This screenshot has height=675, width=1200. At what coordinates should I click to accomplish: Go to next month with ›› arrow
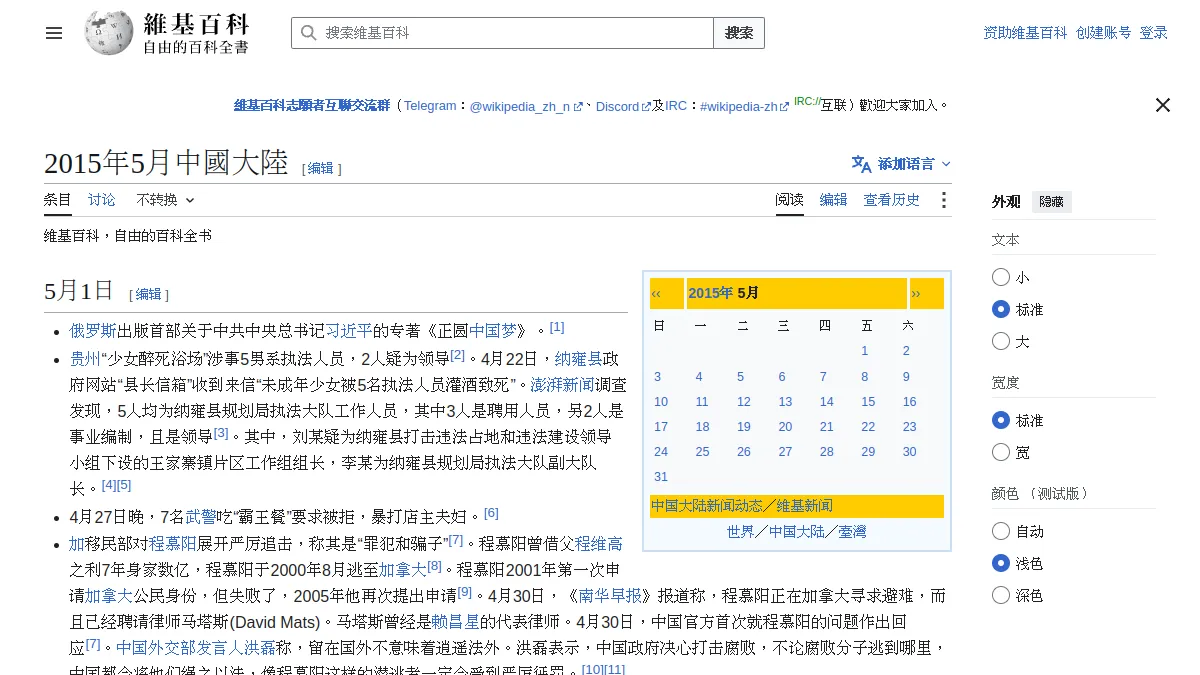tap(915, 293)
